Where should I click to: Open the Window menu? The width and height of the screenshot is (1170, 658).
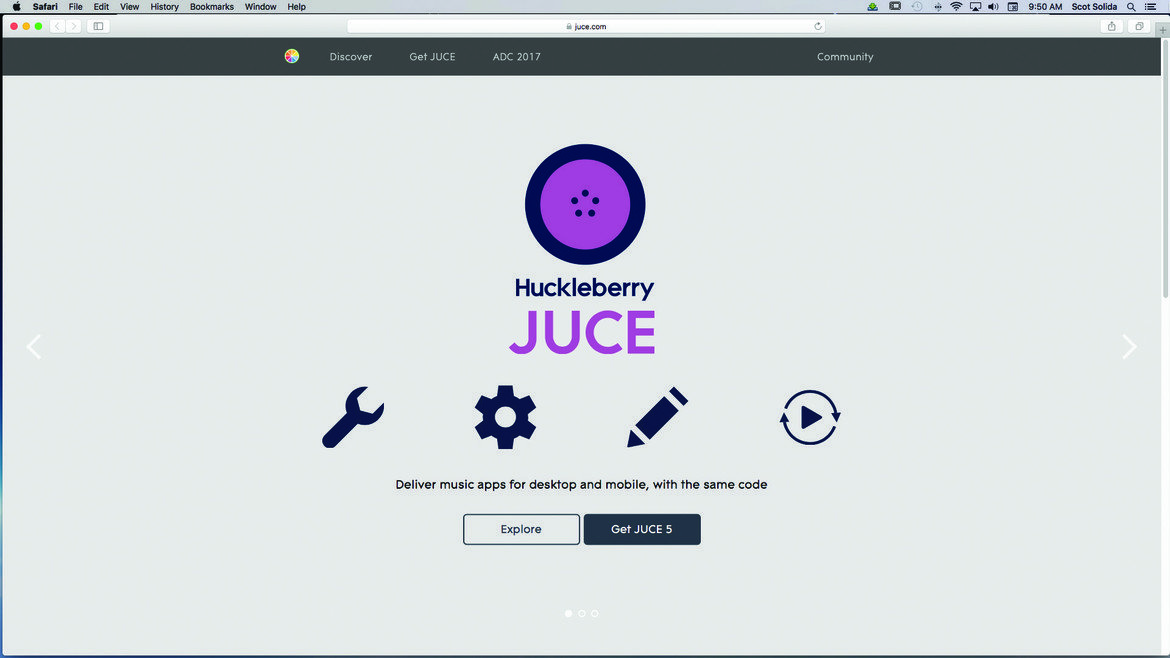click(260, 7)
